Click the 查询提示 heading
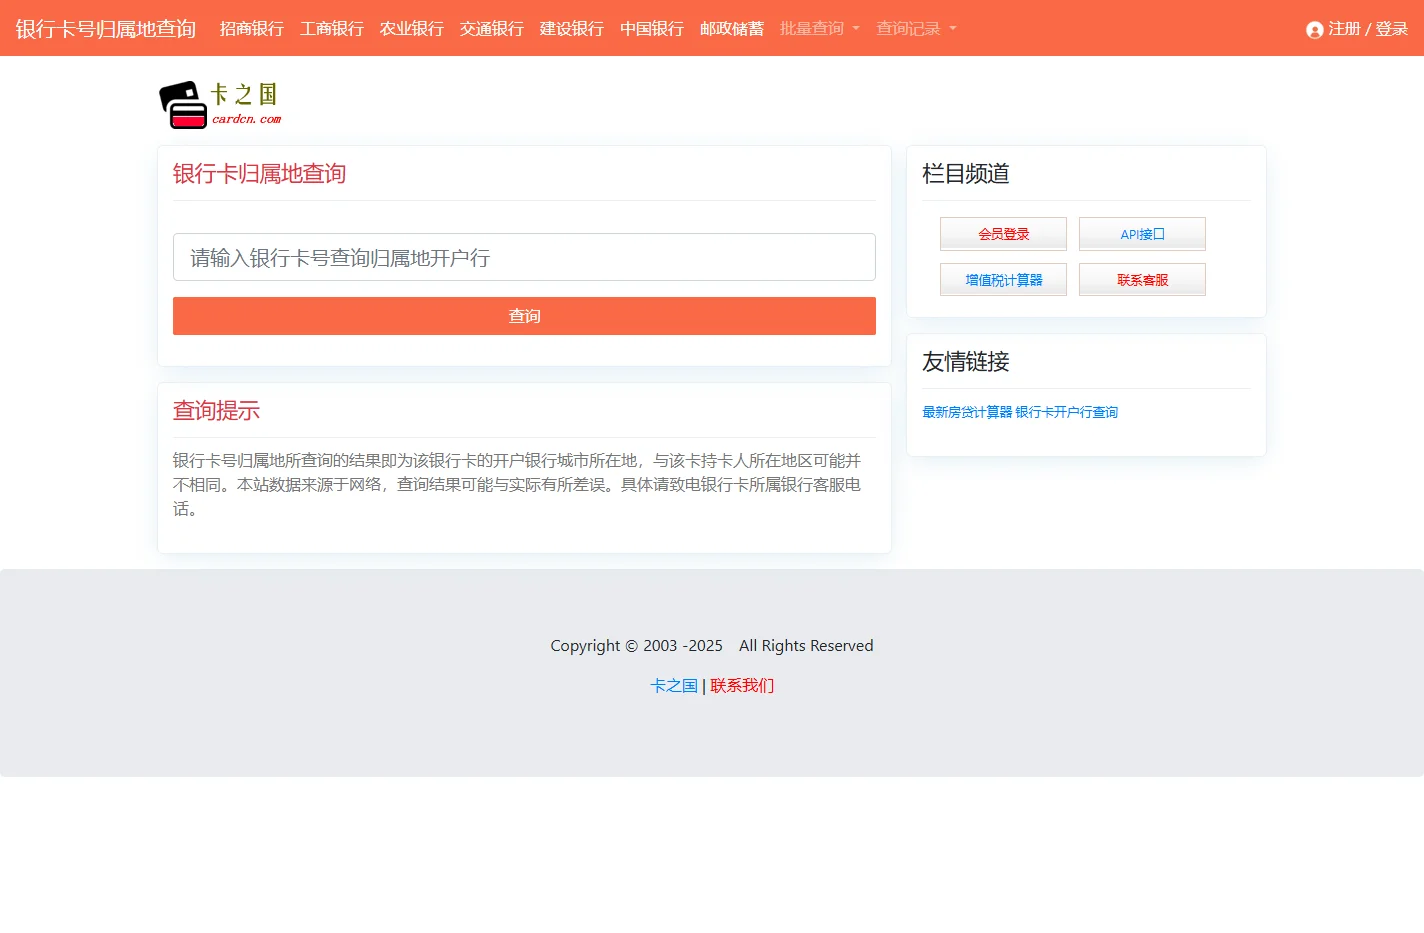Viewport: 1424px width, 933px height. (x=216, y=411)
